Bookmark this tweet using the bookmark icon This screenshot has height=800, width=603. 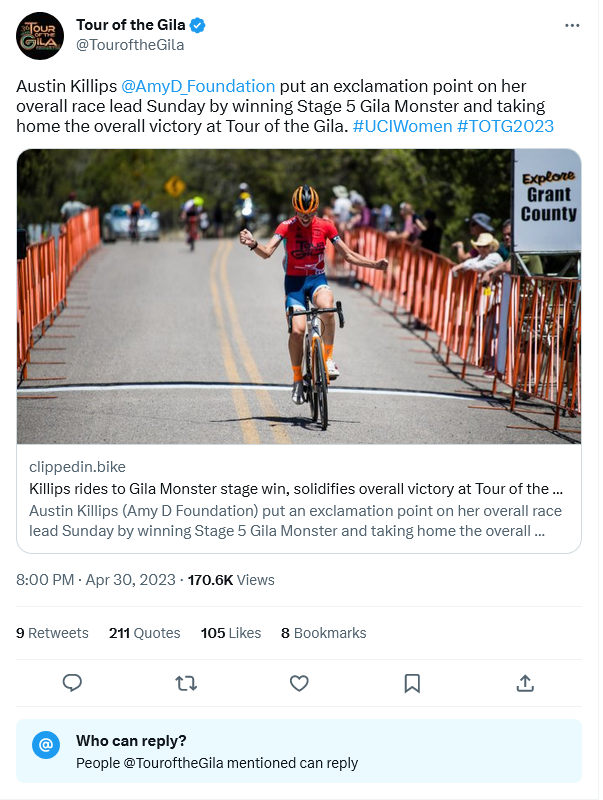412,683
